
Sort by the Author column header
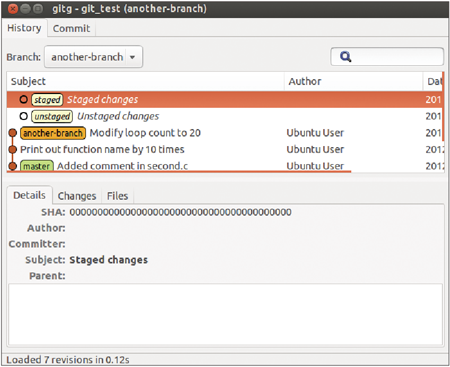click(353, 81)
